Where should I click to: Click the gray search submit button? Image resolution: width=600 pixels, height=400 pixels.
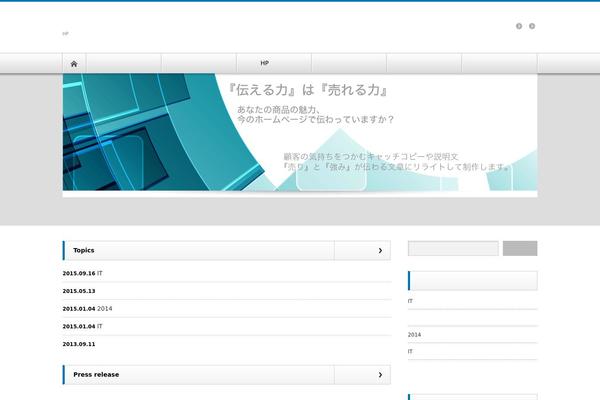tap(520, 248)
